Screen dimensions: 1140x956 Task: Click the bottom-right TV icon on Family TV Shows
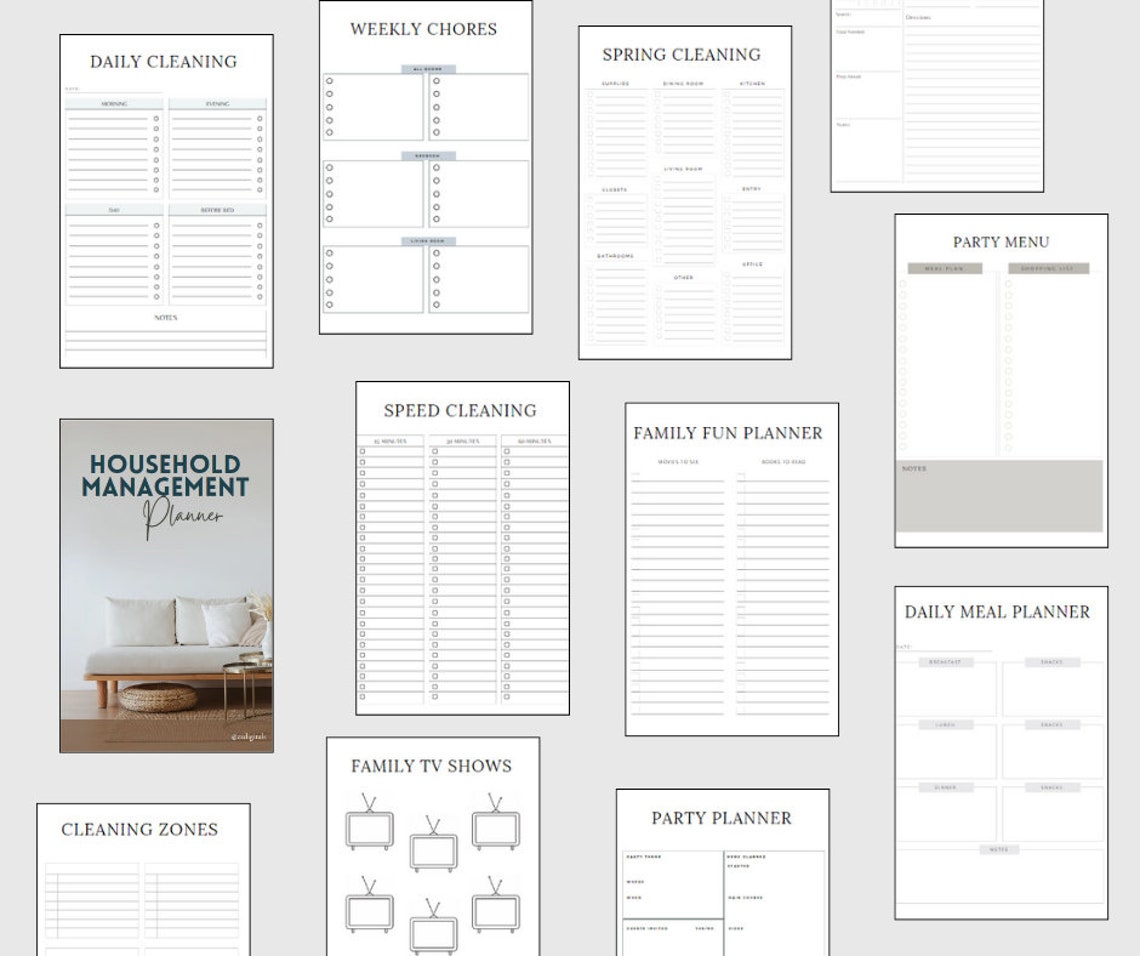pos(495,911)
